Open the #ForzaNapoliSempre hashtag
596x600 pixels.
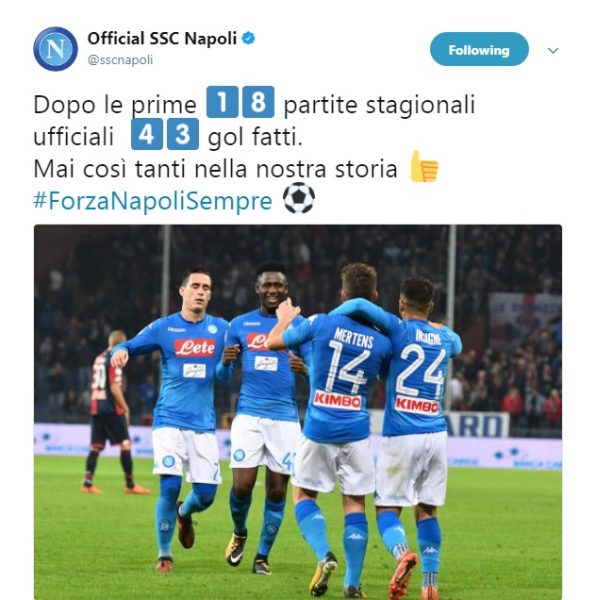(153, 201)
